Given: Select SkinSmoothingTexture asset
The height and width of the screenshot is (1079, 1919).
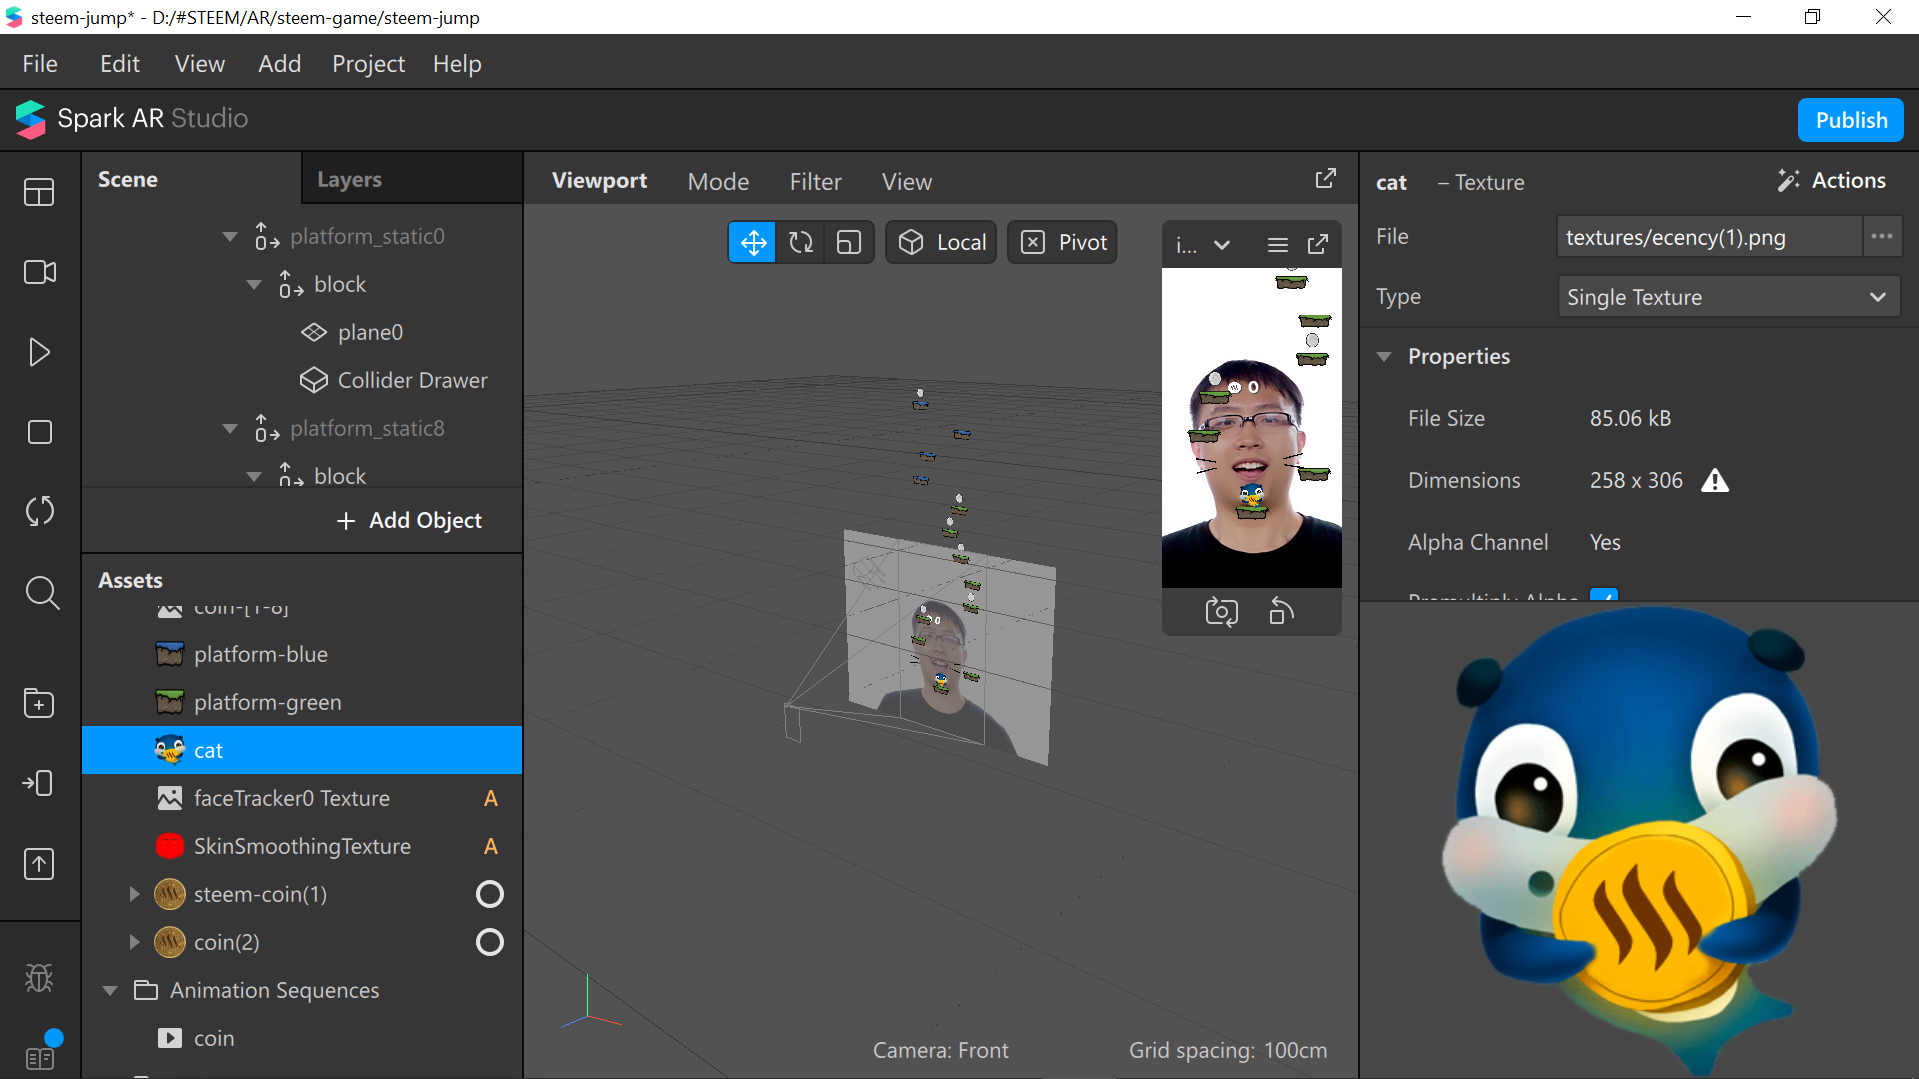Looking at the screenshot, I should coord(302,847).
